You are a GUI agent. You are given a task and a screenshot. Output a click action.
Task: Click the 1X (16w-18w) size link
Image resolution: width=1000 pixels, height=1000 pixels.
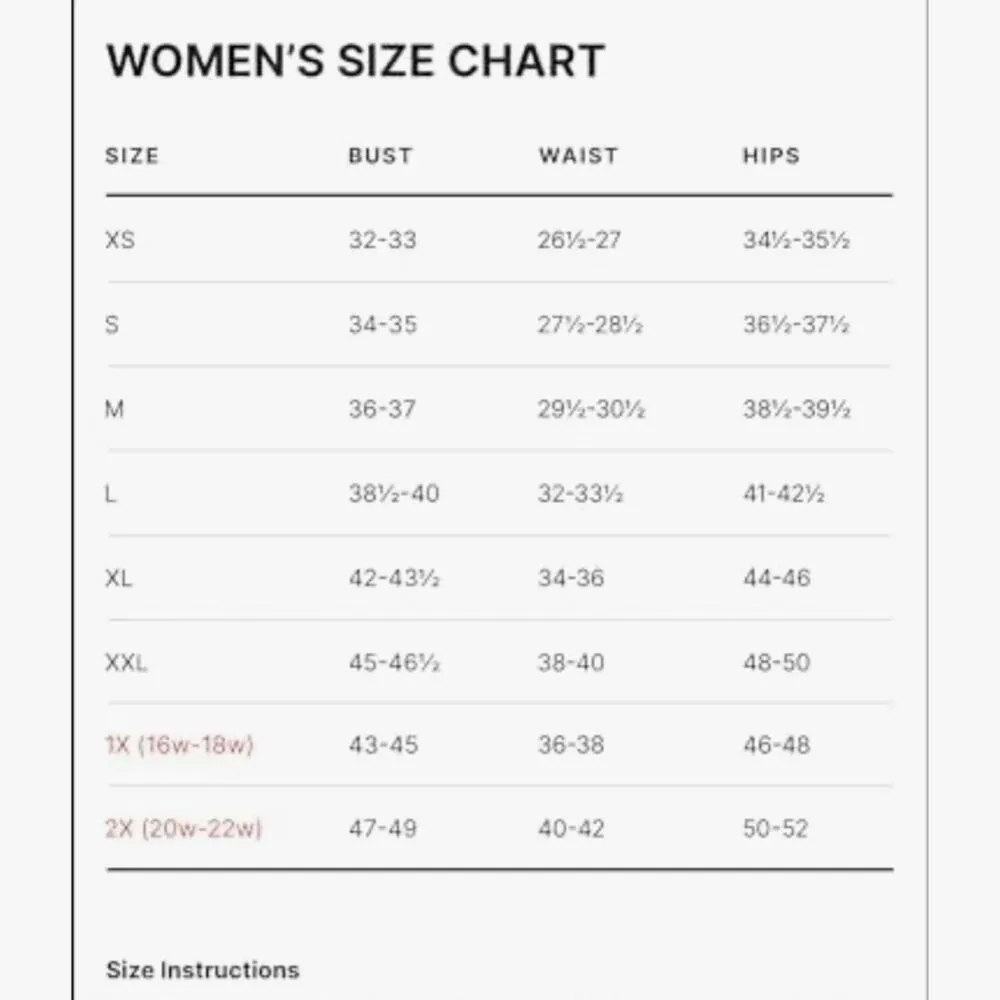[179, 745]
